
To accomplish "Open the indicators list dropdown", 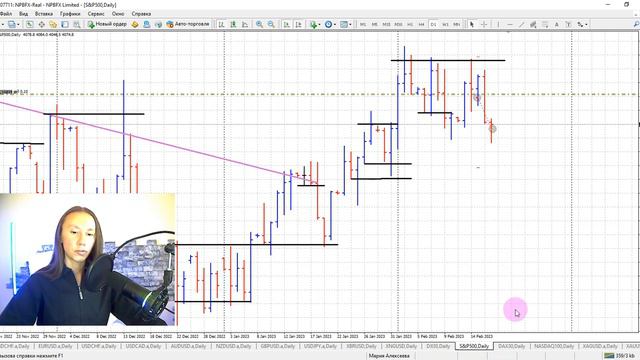I will (x=315, y=24).
